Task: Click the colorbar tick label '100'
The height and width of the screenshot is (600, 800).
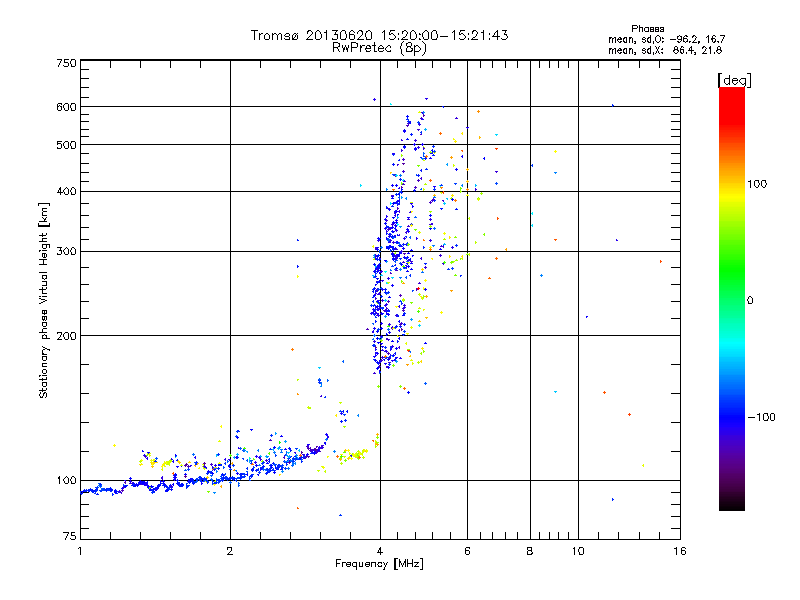Action: pyautogui.click(x=757, y=184)
